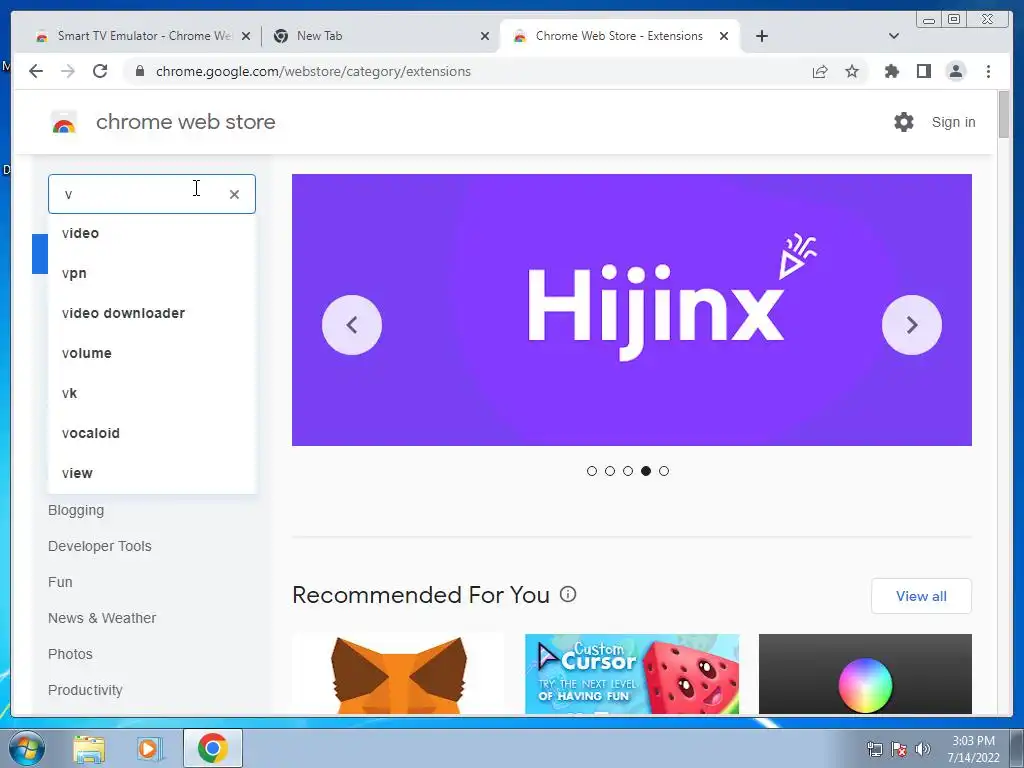Pick the 'volume' suggestion

152,353
